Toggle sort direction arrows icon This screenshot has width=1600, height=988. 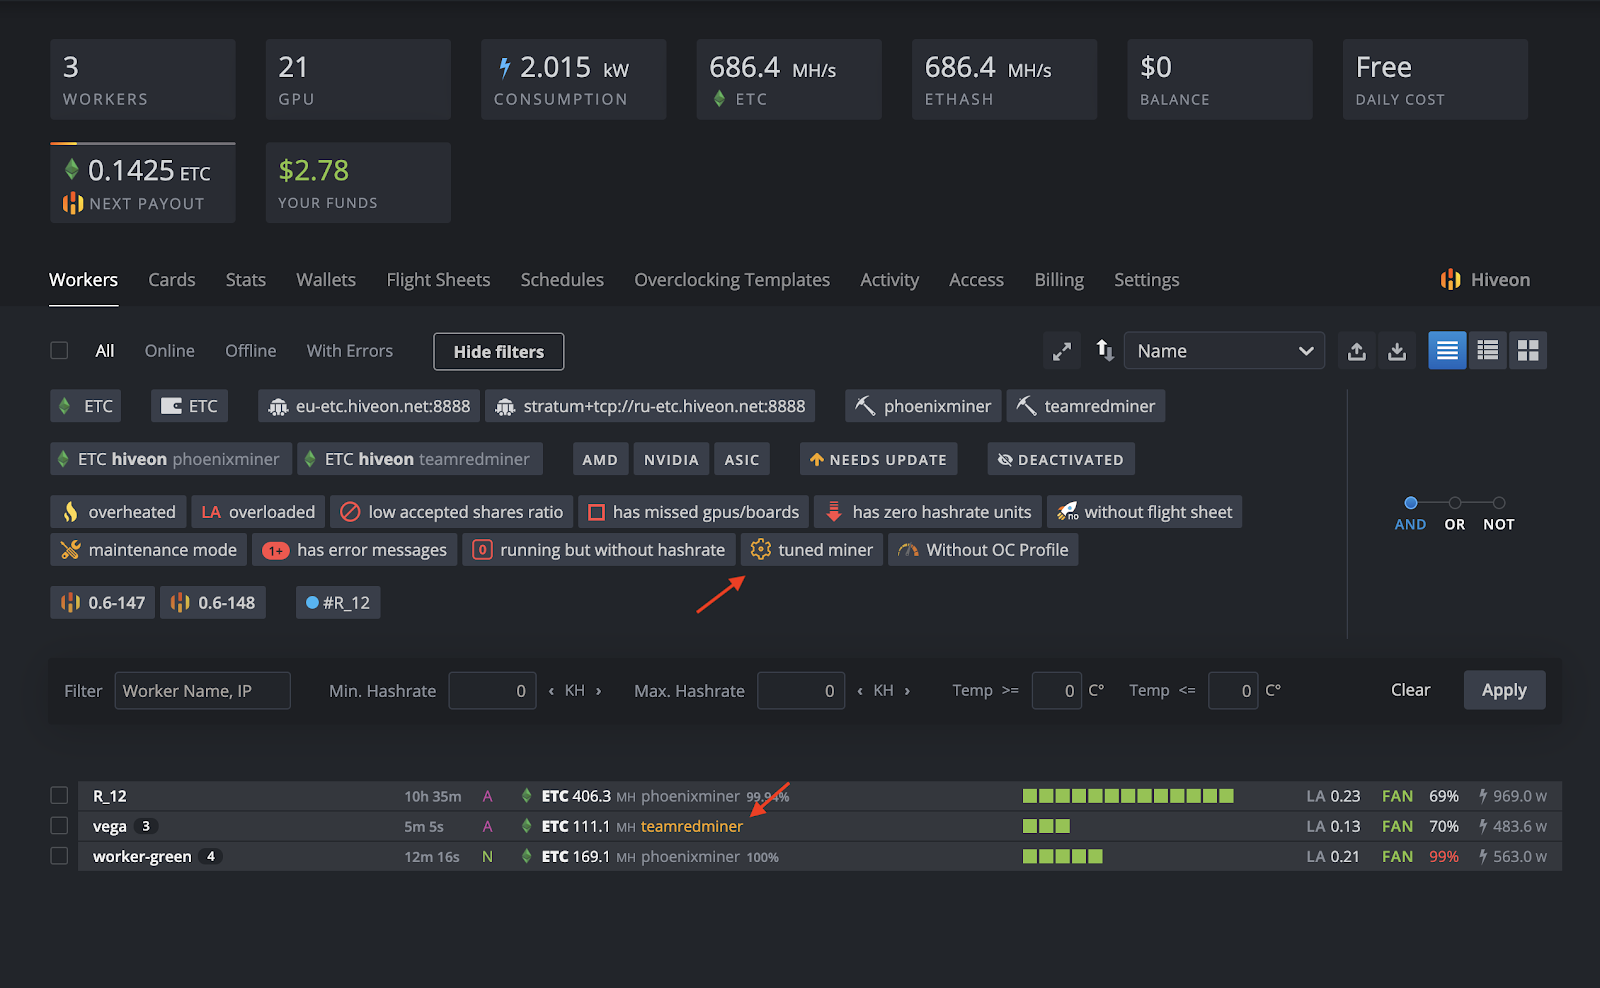point(1104,350)
